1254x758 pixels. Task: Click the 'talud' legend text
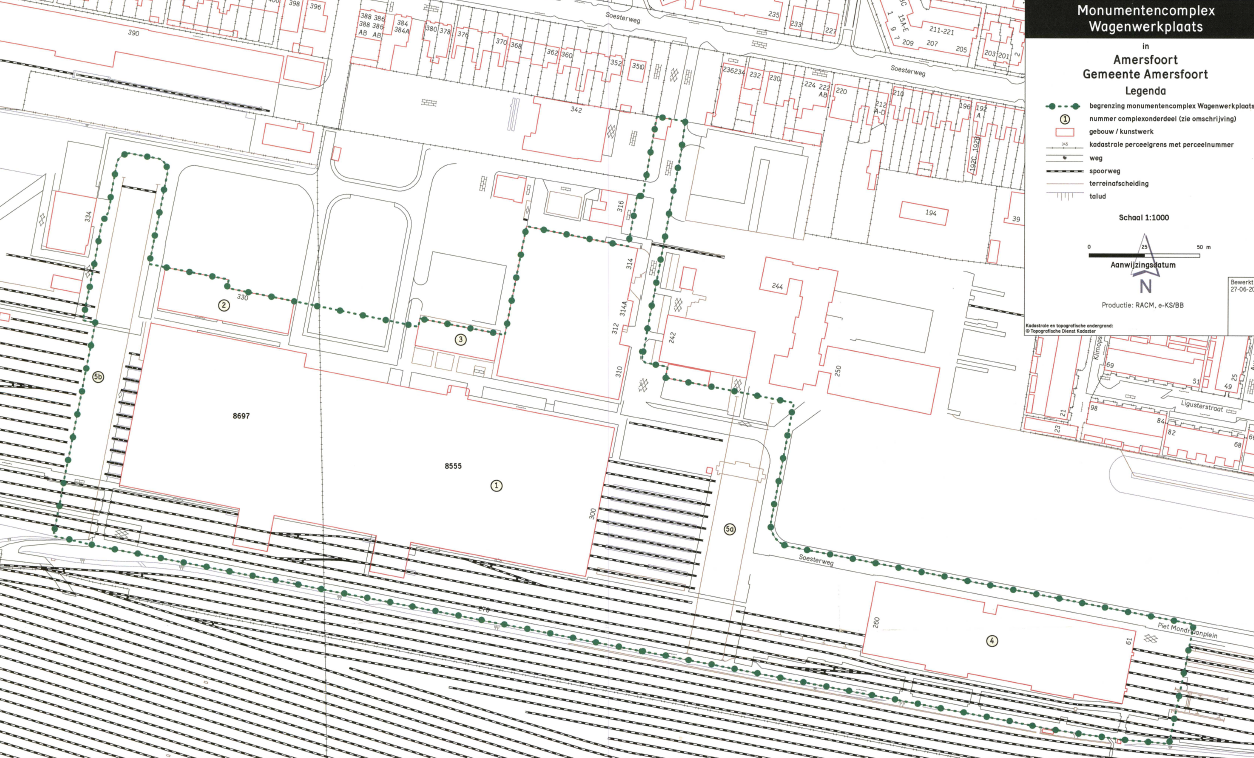click(1098, 197)
